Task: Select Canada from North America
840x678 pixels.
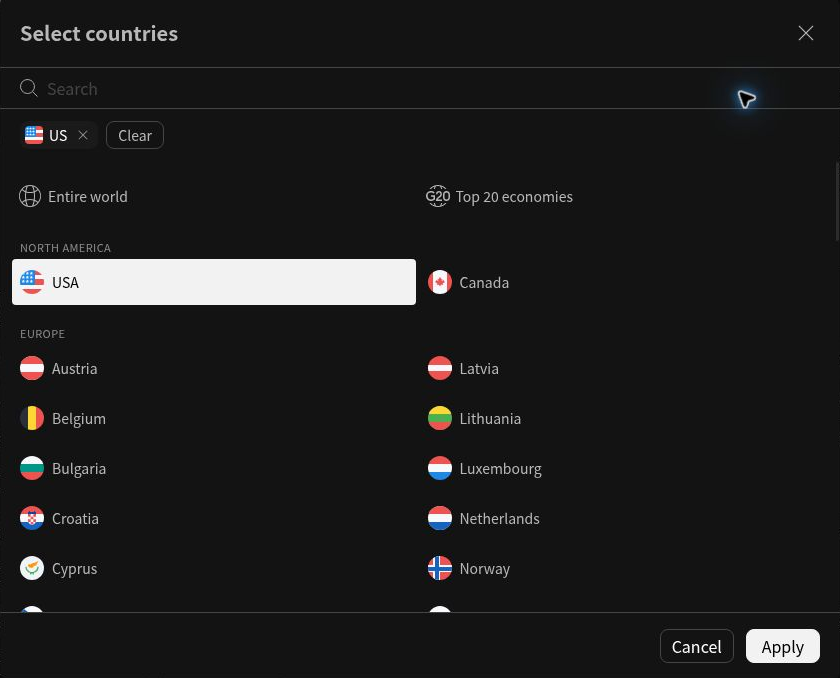Action: (x=621, y=282)
